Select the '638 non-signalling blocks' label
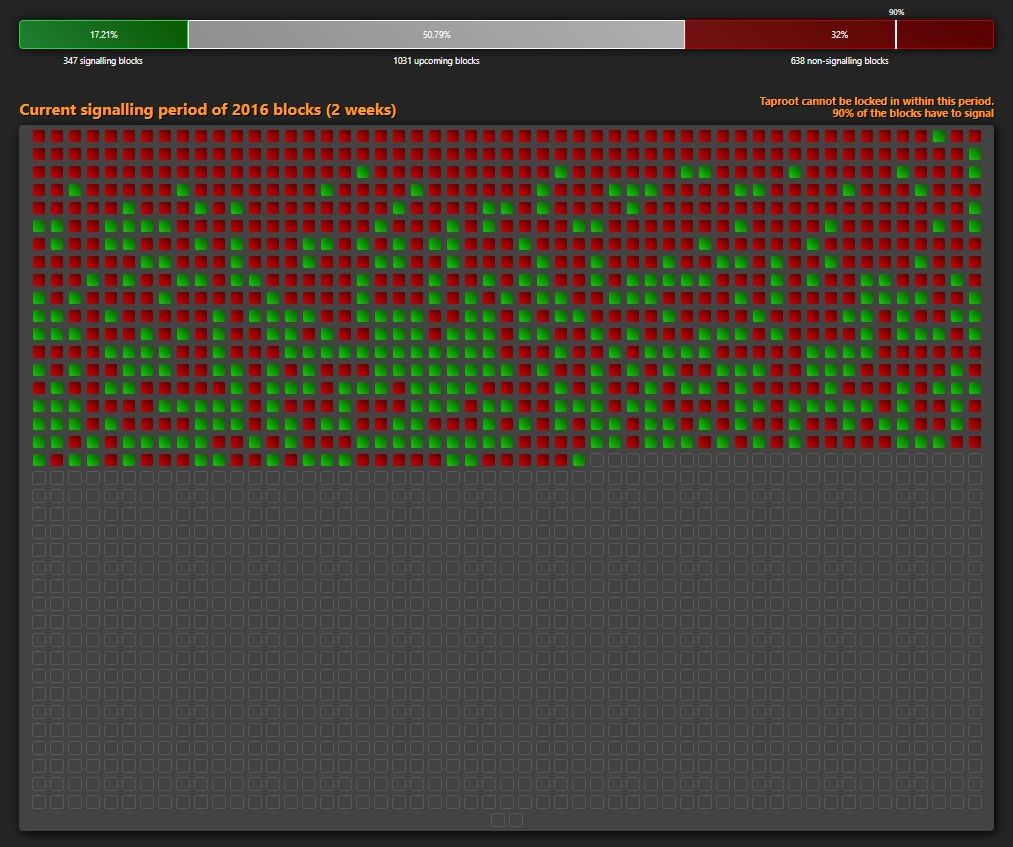The image size is (1013, 847). (839, 61)
